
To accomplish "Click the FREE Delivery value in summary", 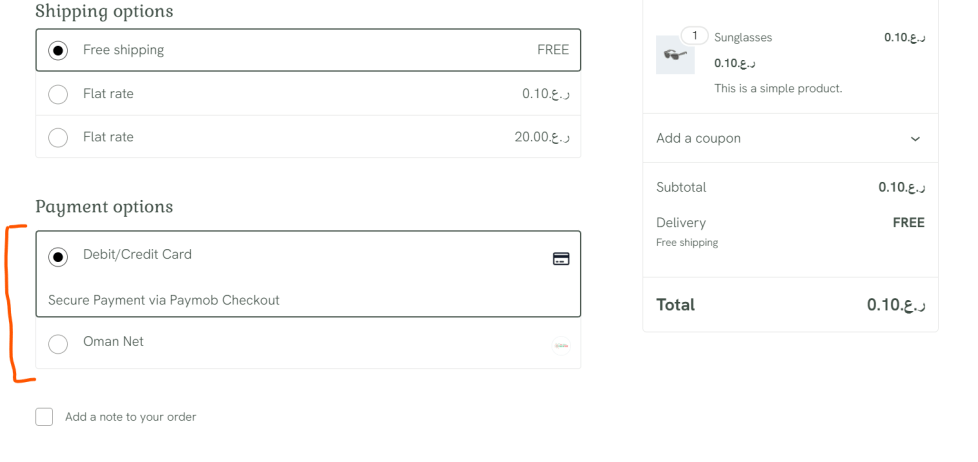I will point(908,223).
